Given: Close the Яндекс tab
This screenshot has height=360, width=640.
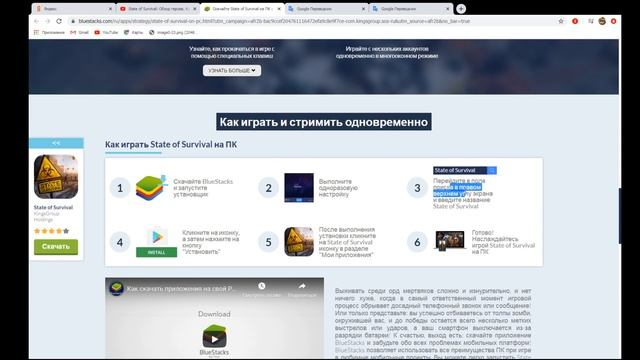Looking at the screenshot, I should click(x=110, y=9).
